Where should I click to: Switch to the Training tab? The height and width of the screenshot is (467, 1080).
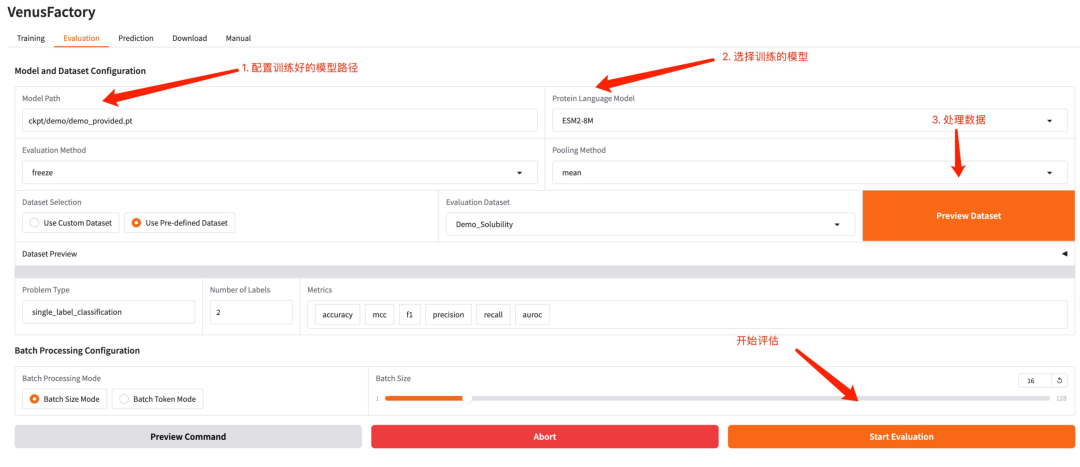tap(31, 38)
